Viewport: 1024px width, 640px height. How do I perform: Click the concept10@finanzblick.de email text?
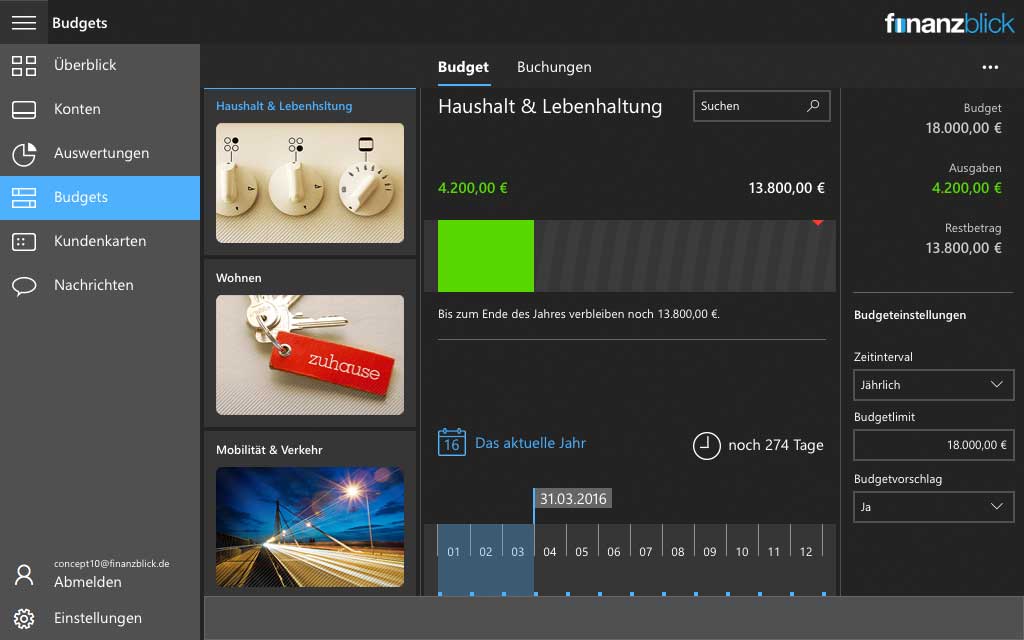pos(112,564)
